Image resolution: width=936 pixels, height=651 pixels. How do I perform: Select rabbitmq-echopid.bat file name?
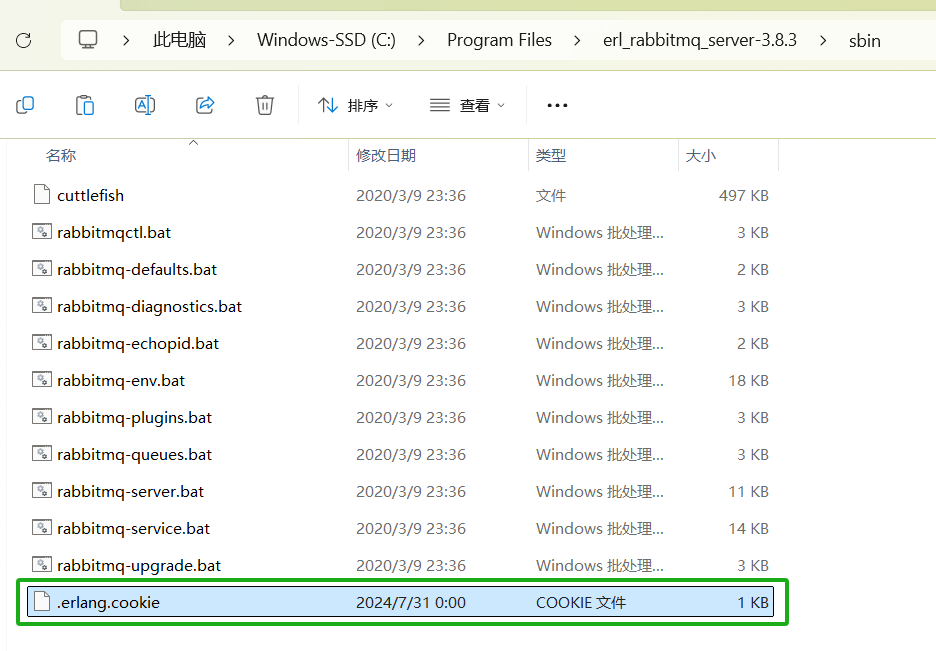[x=138, y=344]
